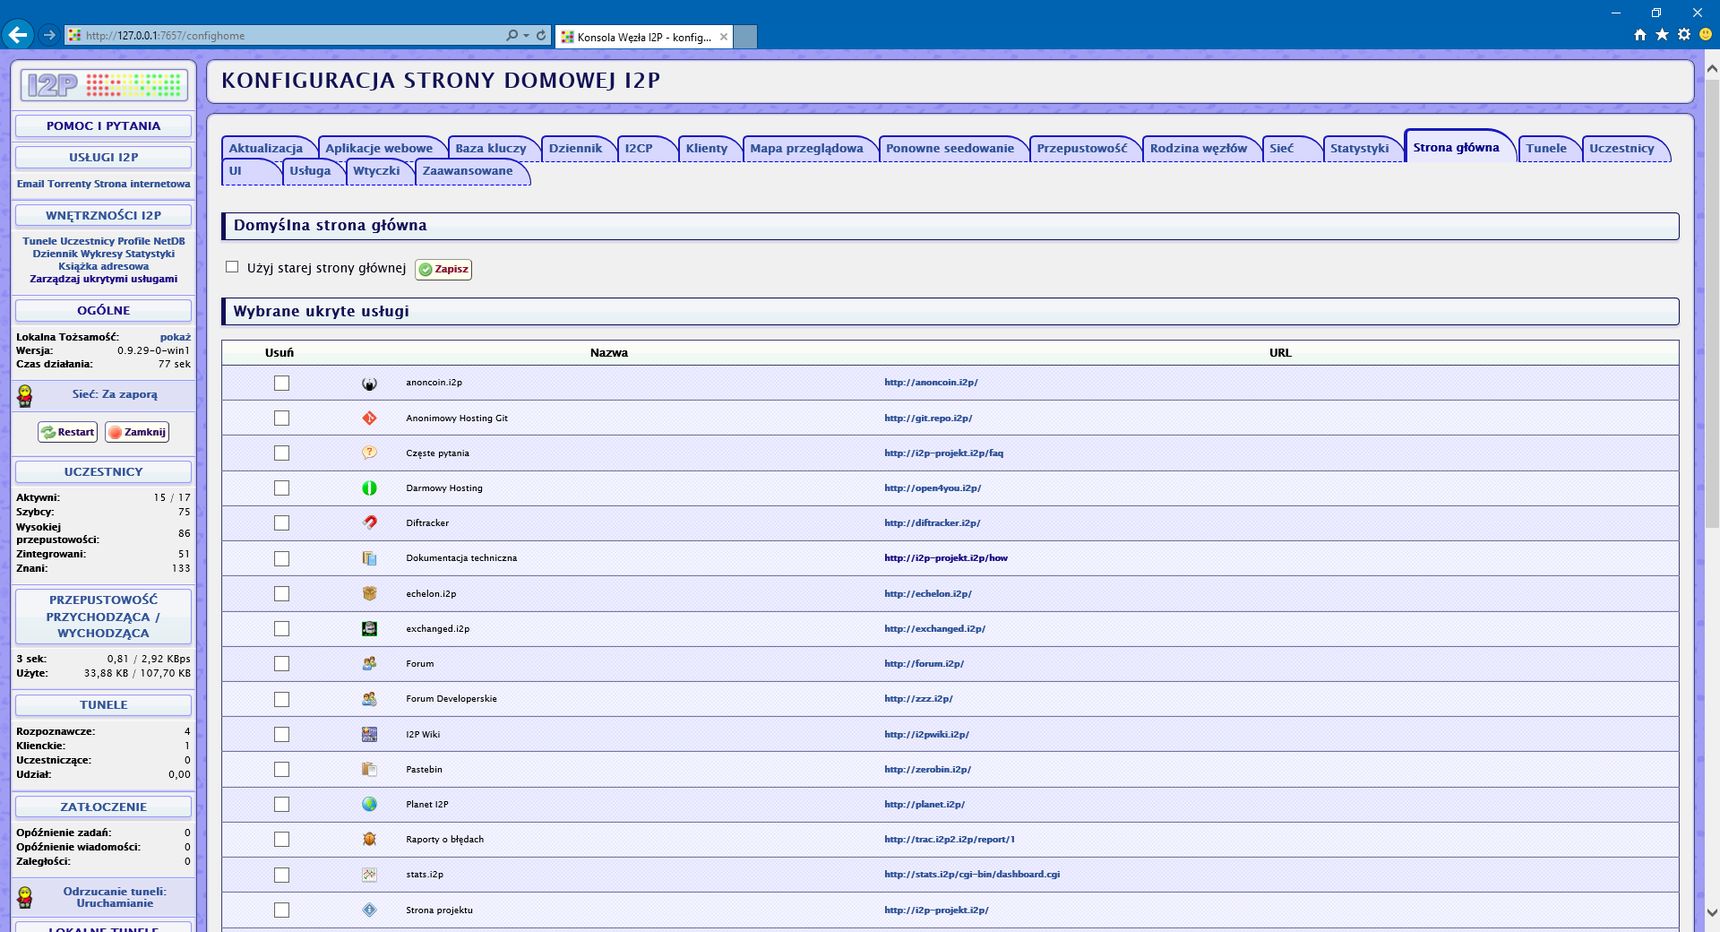Screen dimensions: 1720x932
Task: Click the Dokumentacja techniczna icon
Action: click(x=369, y=558)
